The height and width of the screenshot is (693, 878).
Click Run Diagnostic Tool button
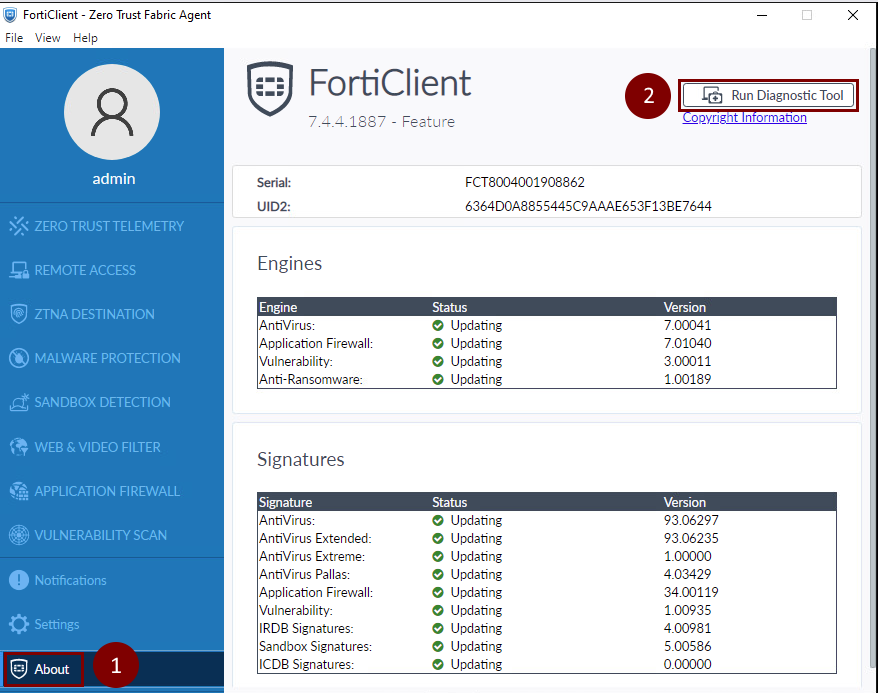[x=768, y=95]
